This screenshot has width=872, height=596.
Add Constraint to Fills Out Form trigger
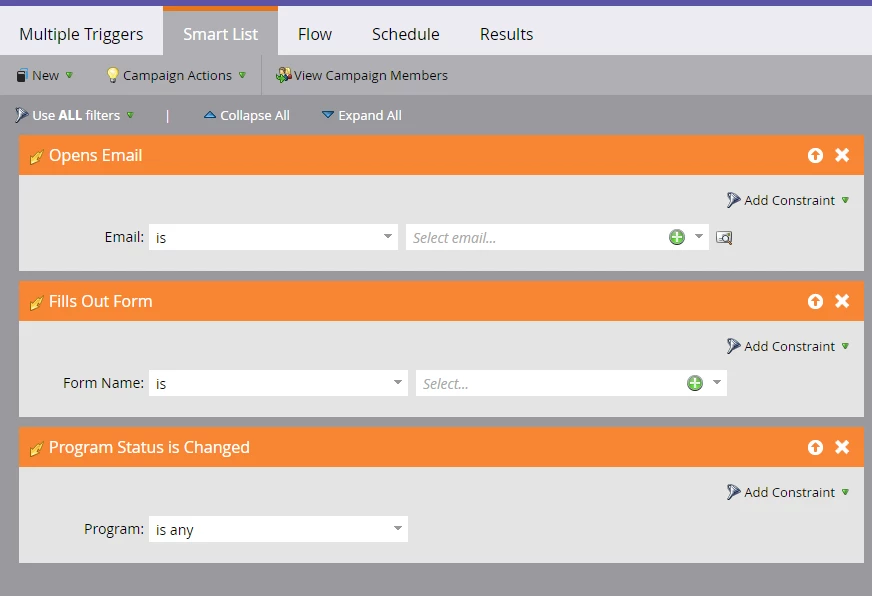point(788,346)
